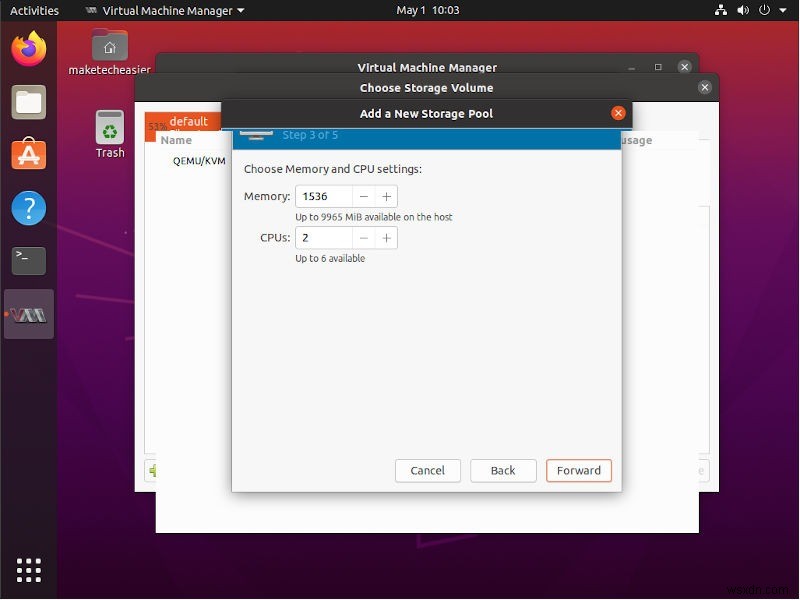This screenshot has width=800, height=600.
Task: Decrease CPUs with the minus stepper
Action: [x=364, y=238]
